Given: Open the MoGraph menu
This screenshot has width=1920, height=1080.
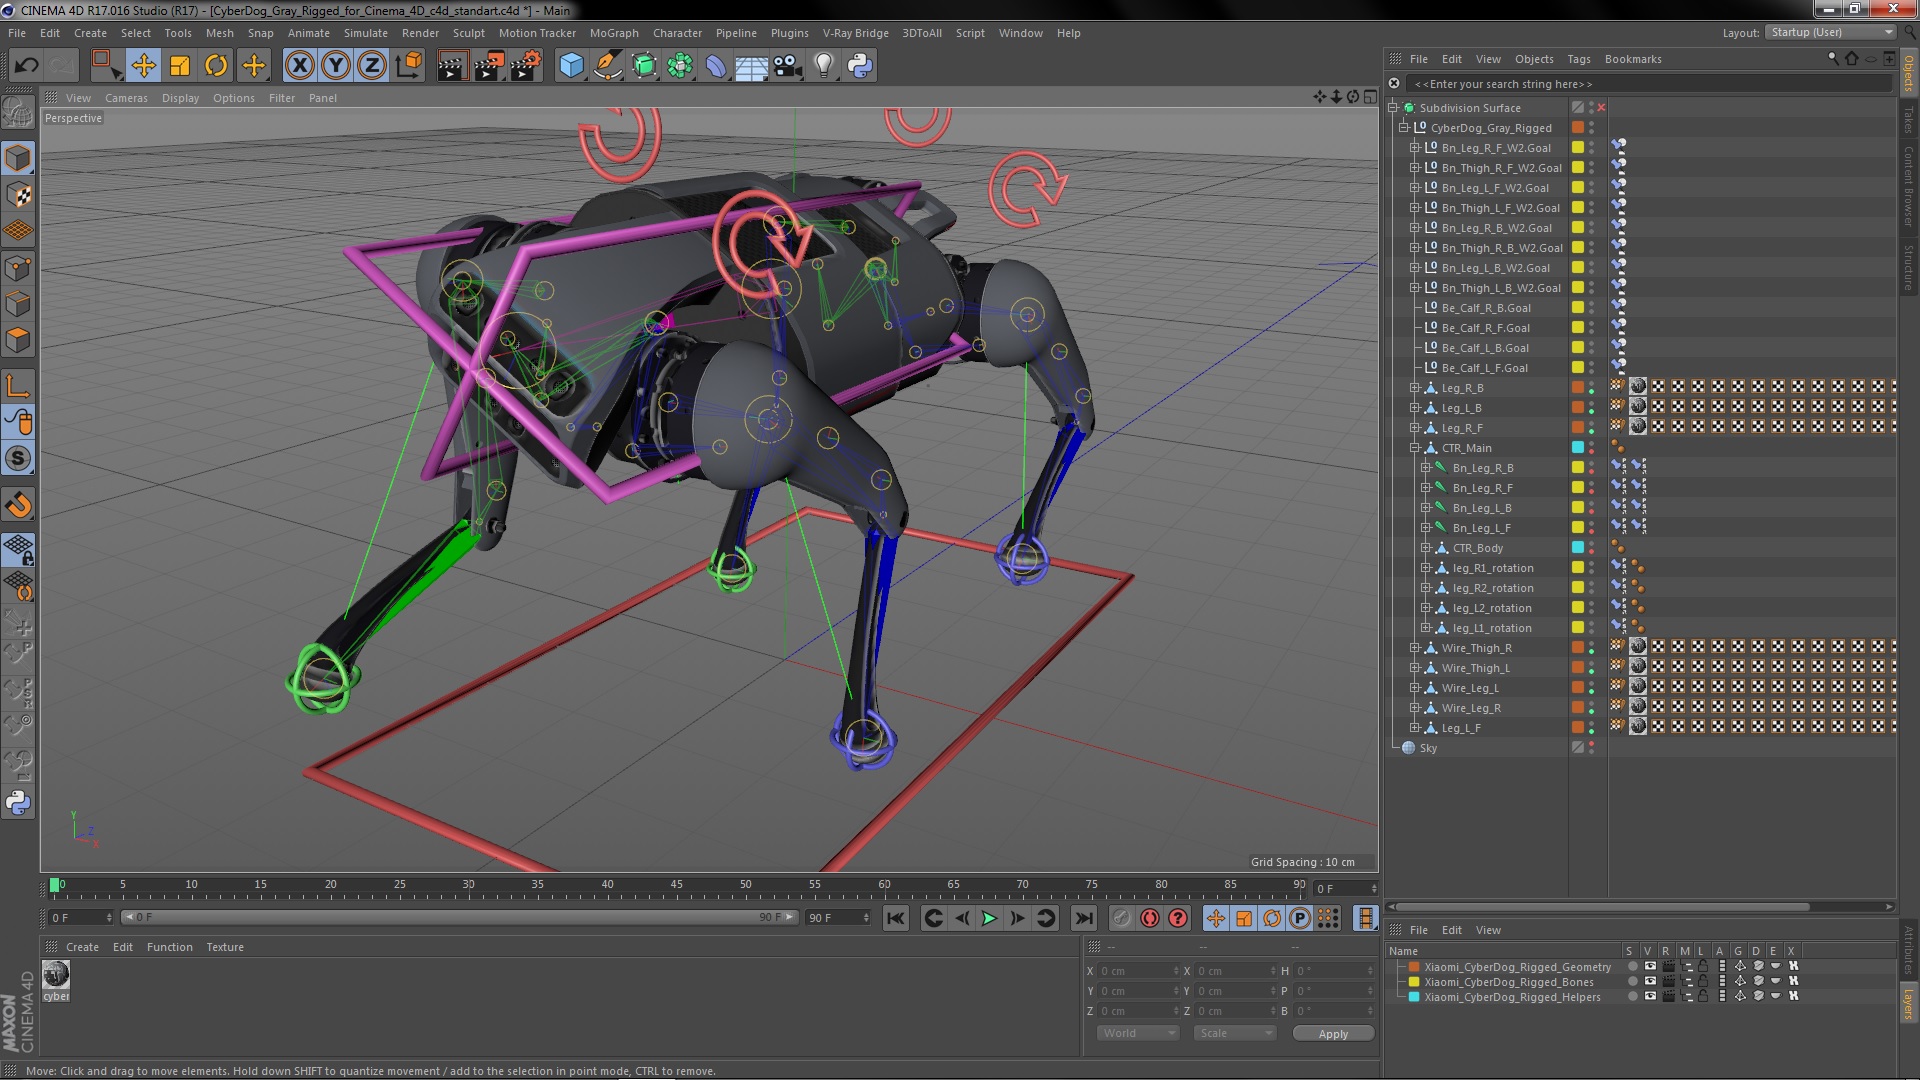Looking at the screenshot, I should tap(614, 33).
